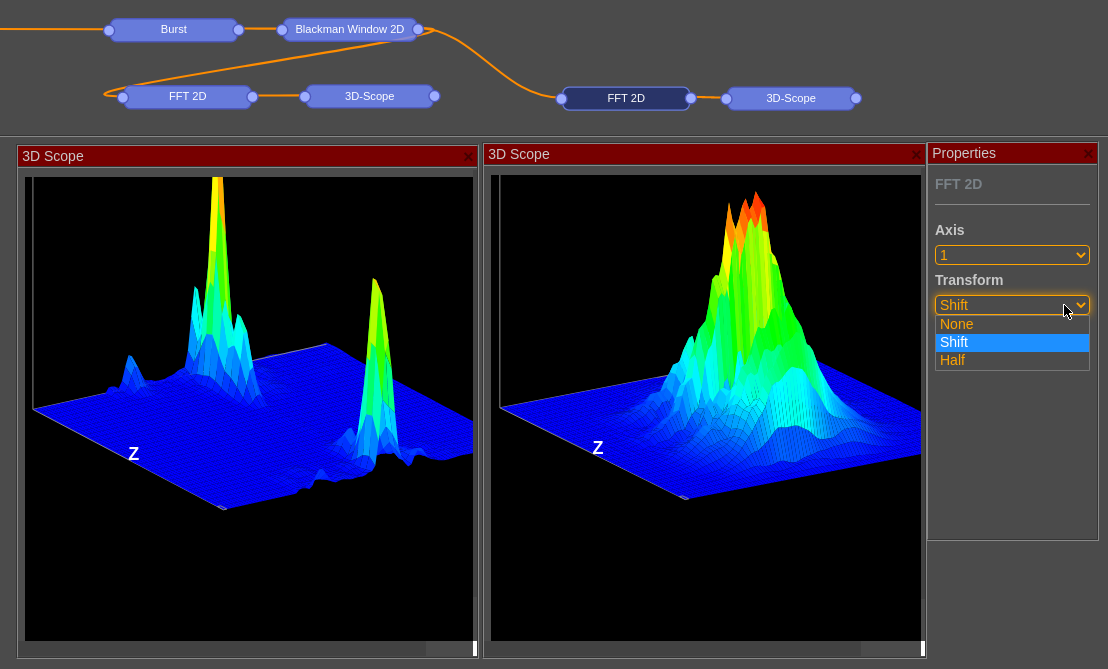Click the output port of the rightmost 3D-Scope node
The width and height of the screenshot is (1108, 669).
856,98
